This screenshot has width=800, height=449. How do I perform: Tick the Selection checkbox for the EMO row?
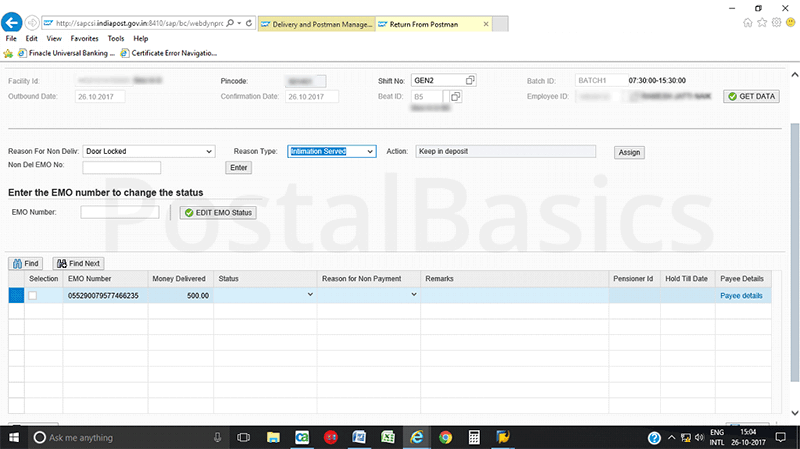tap(33, 296)
